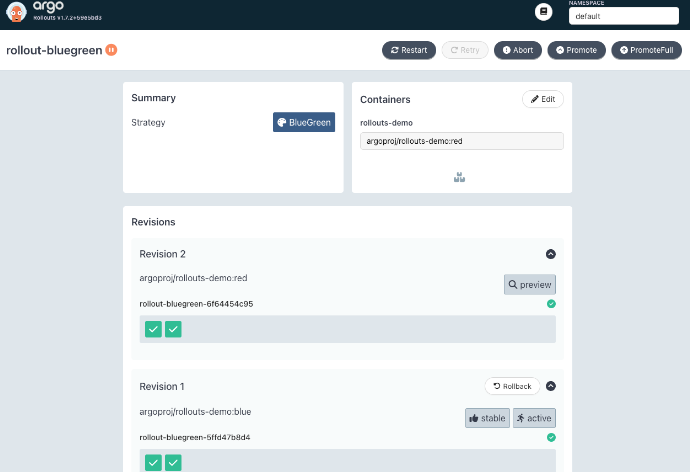Select second pod checkmark in Revision 1
690x472 pixels.
(173, 463)
